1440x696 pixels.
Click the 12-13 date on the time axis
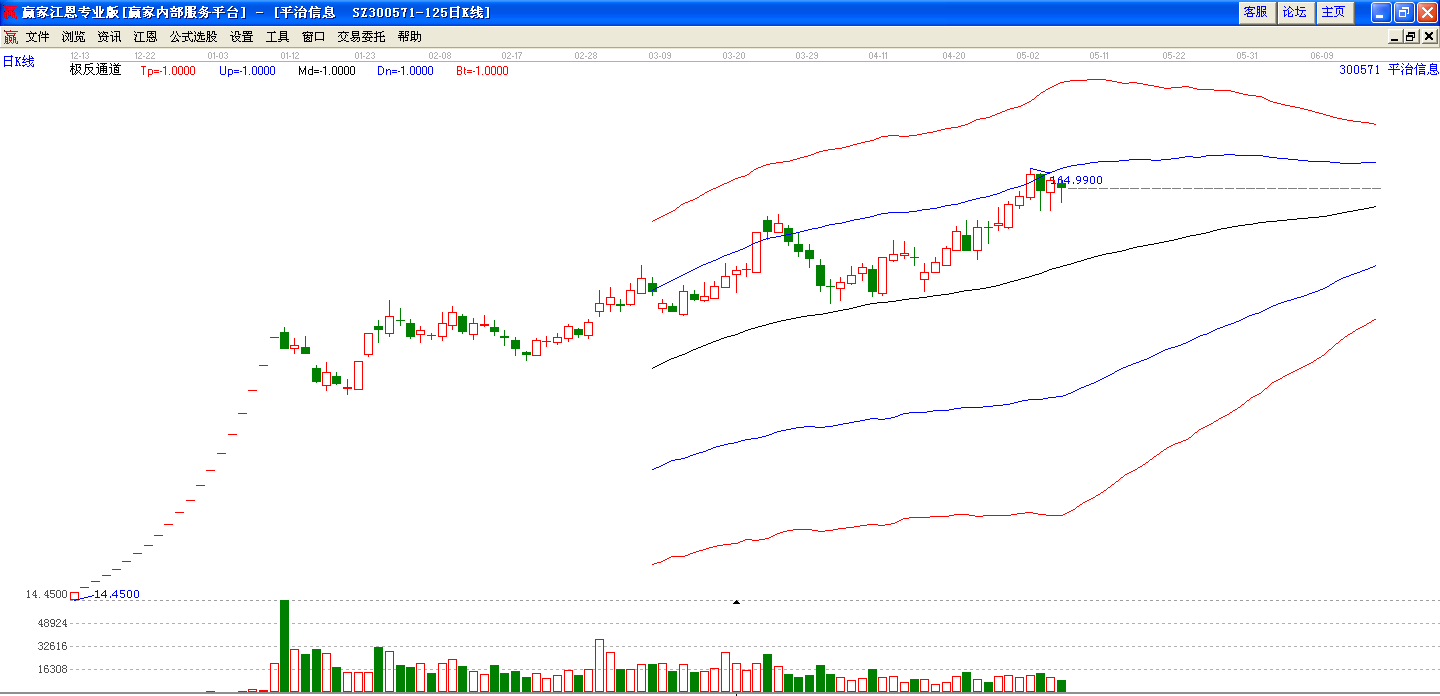(x=80, y=55)
